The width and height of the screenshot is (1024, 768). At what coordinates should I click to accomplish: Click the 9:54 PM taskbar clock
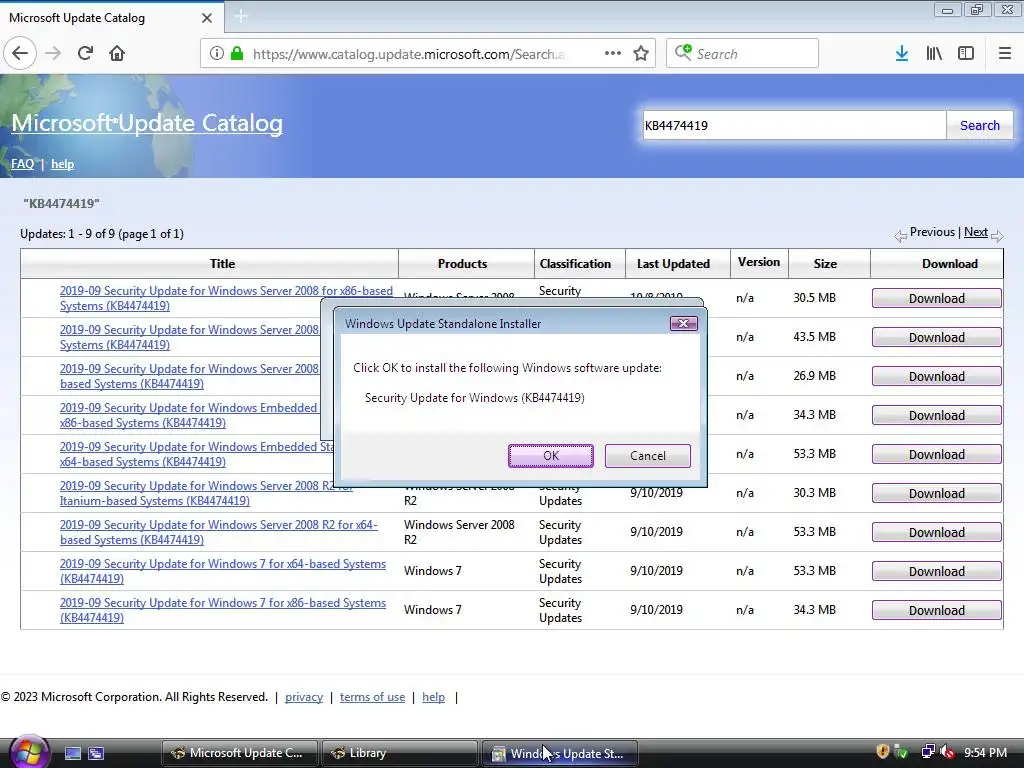pos(985,753)
